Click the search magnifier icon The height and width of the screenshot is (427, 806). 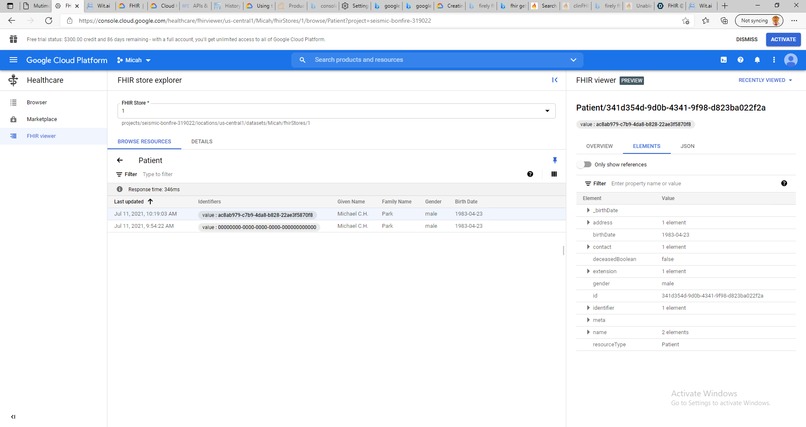302,60
